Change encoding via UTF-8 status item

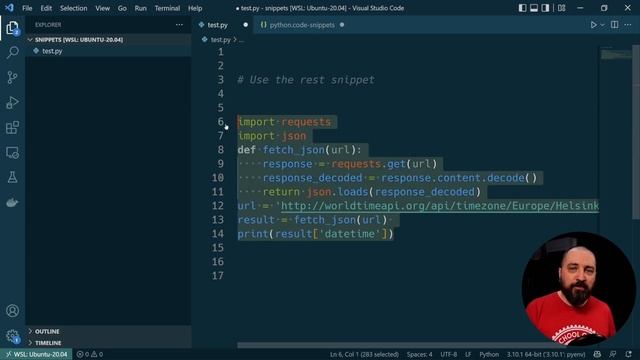point(449,354)
